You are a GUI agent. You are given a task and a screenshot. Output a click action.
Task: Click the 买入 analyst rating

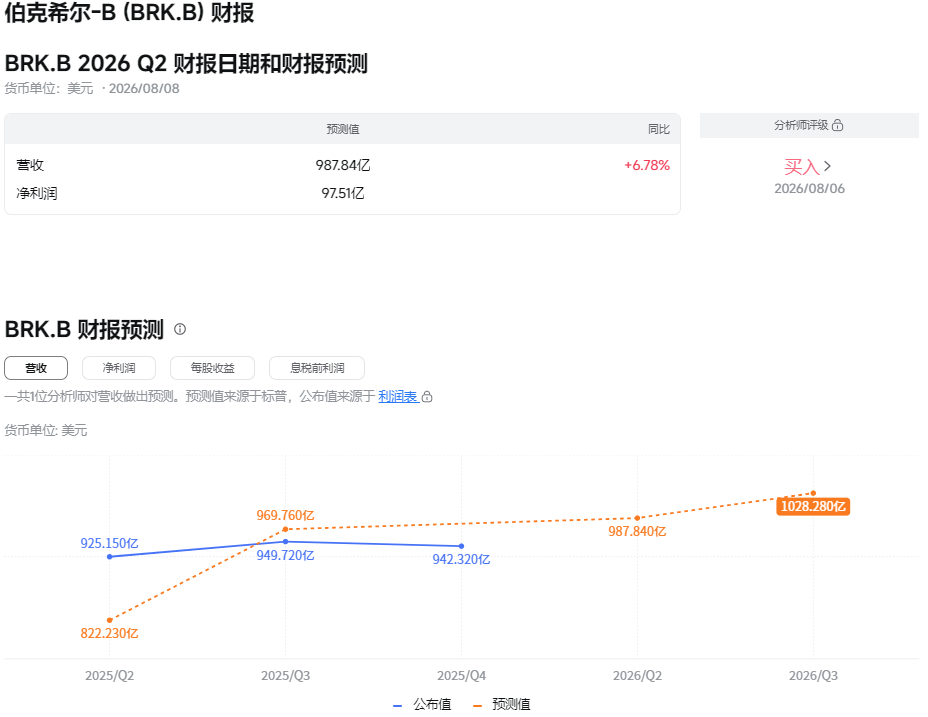802,166
